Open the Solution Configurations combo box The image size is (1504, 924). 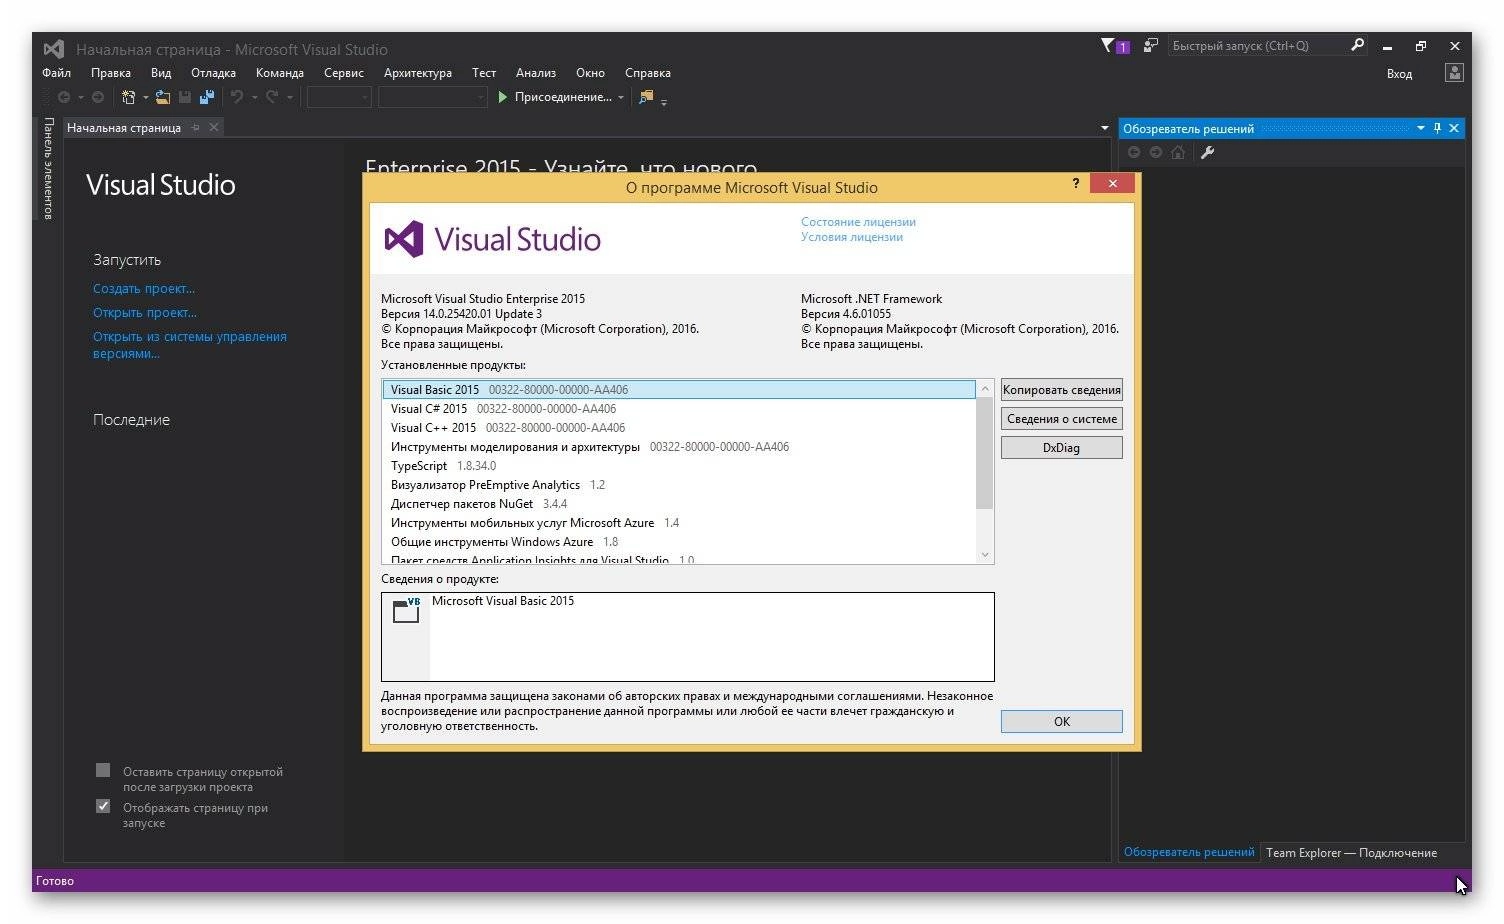point(339,97)
